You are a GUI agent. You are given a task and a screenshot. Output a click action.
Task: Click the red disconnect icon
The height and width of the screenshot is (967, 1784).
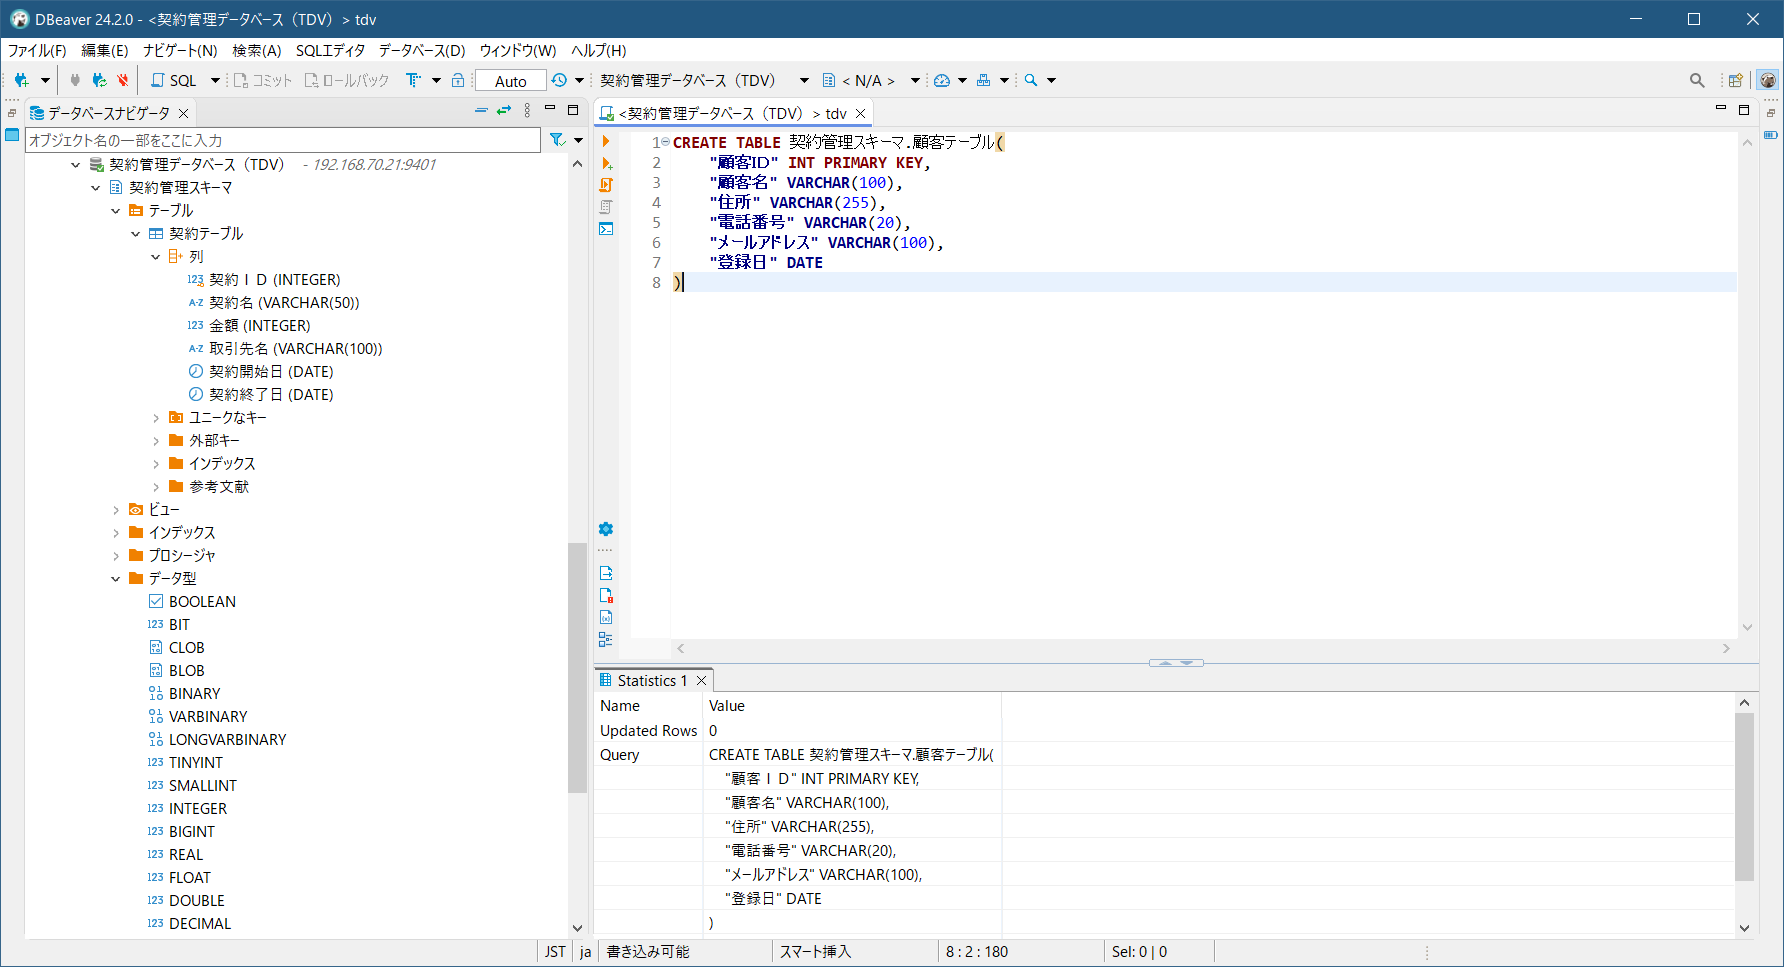[123, 80]
